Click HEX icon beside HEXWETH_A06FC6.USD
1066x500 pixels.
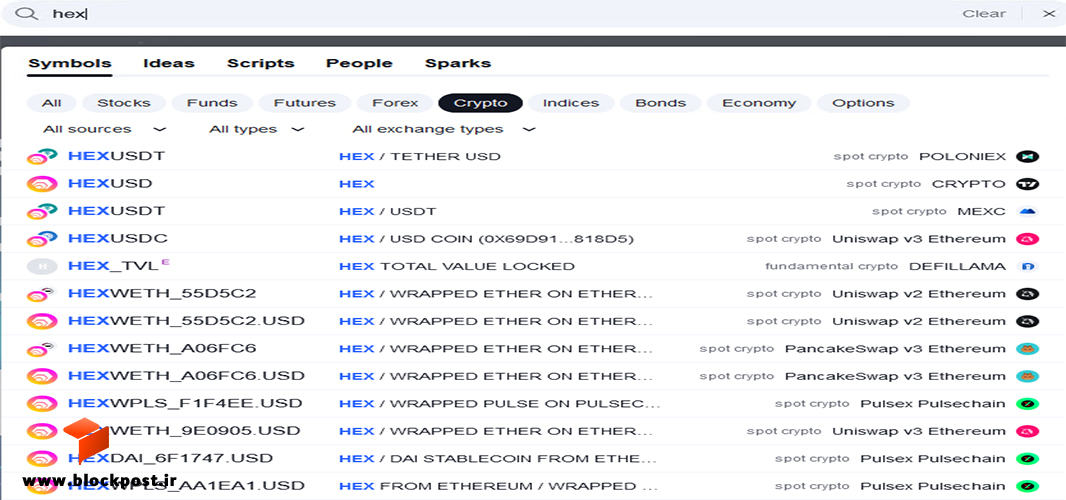(41, 376)
